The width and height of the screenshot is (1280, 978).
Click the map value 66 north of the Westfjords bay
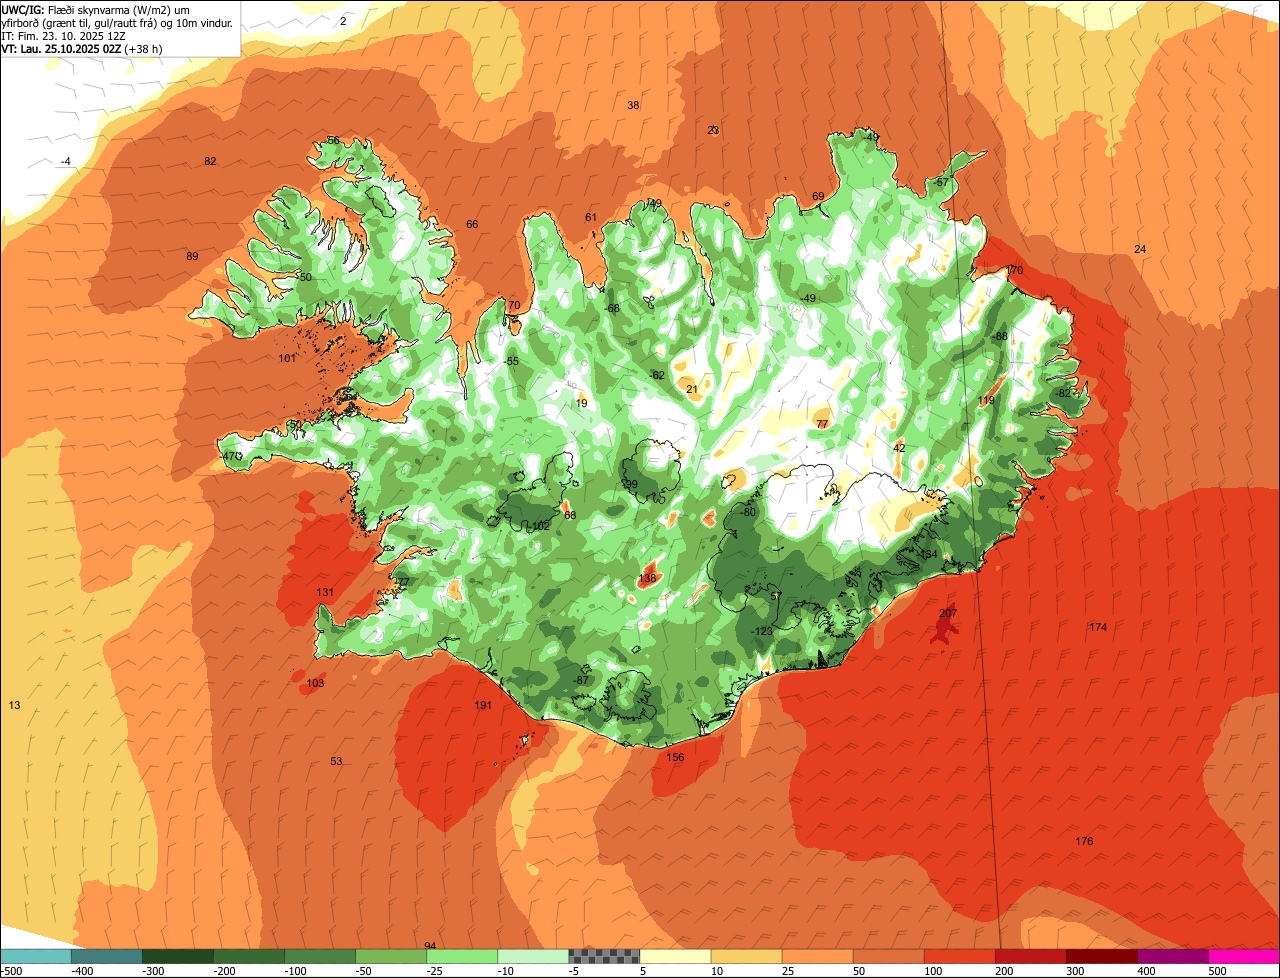(x=472, y=224)
